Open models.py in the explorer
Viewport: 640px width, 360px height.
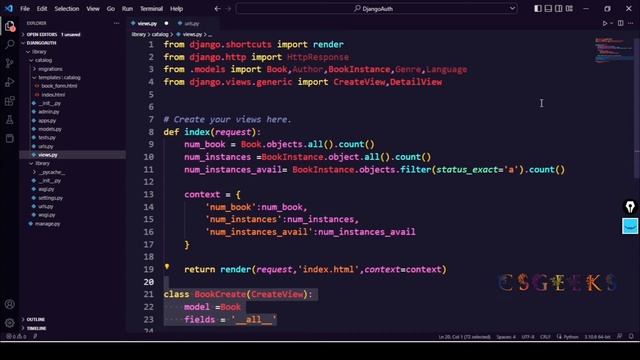[50, 129]
